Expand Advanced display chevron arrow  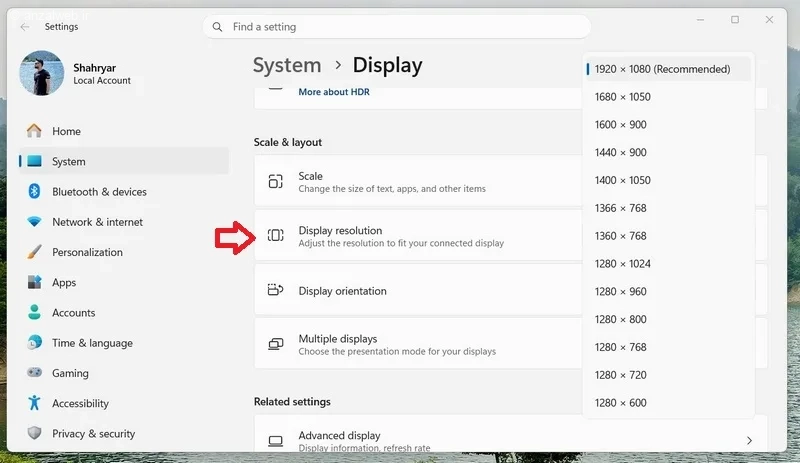coord(749,440)
